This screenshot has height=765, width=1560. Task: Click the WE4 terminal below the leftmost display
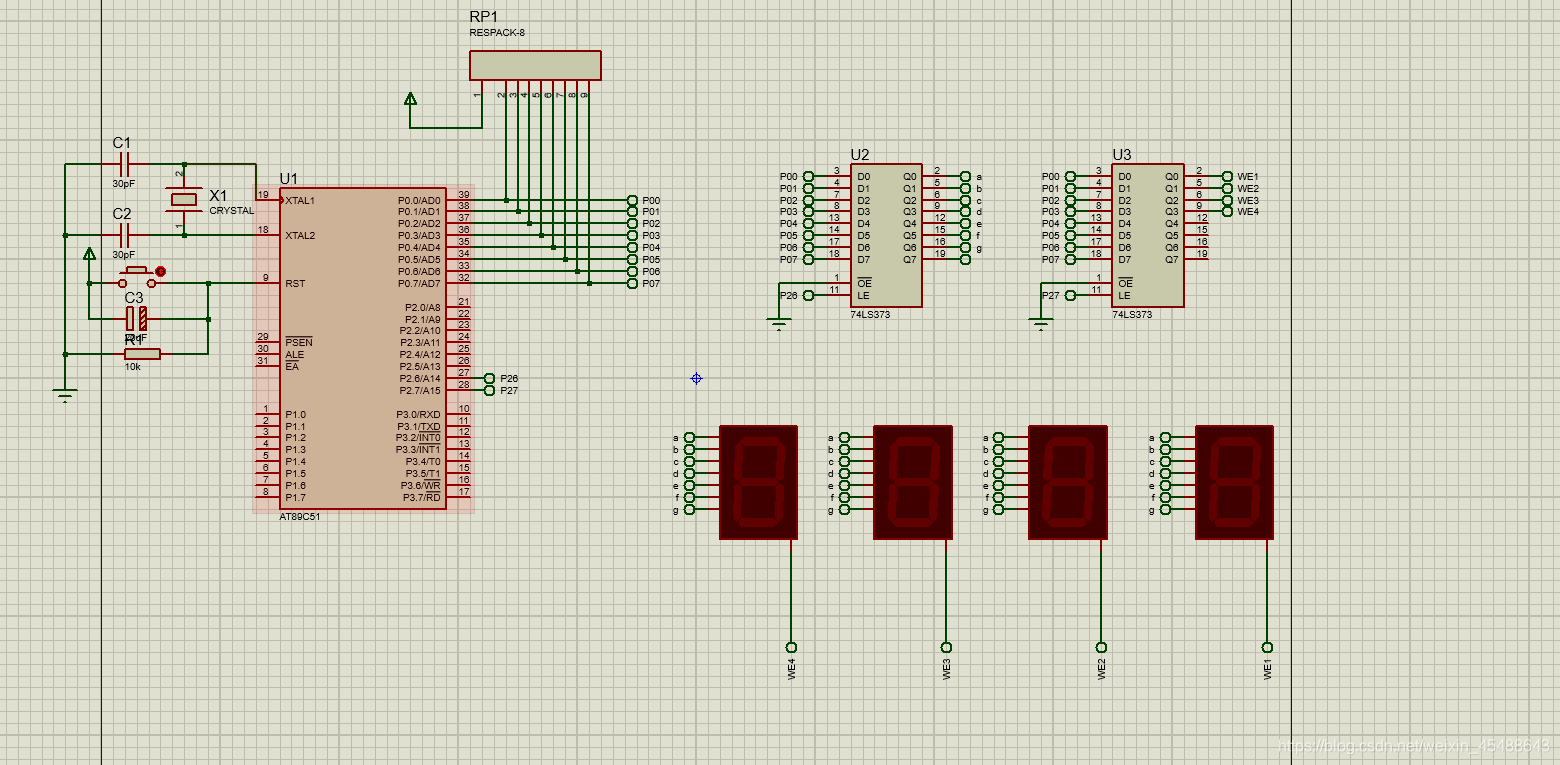(x=791, y=647)
